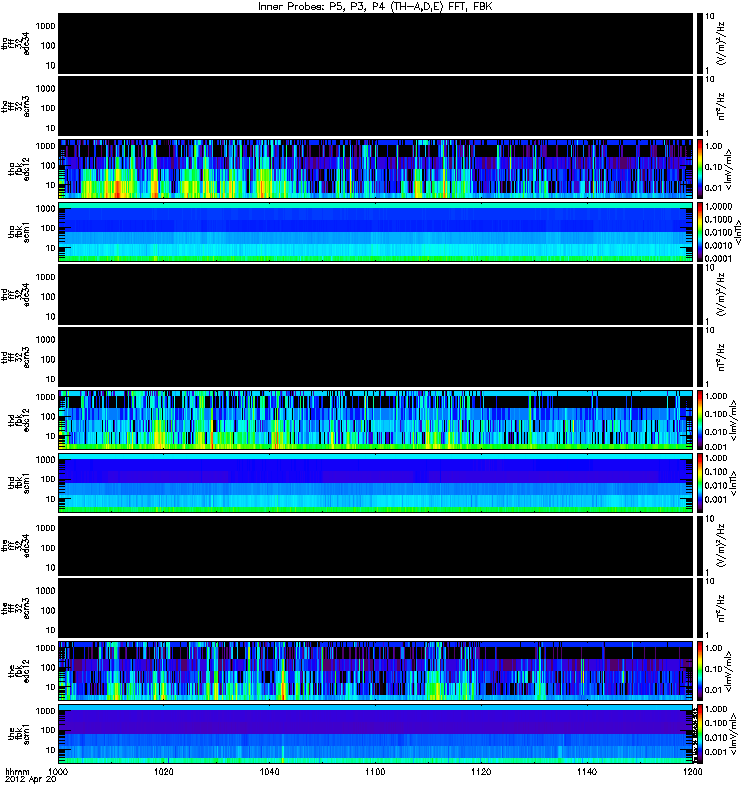The image size is (750, 800).
Task: Click the "1140" time axis label
Action: pos(587,772)
